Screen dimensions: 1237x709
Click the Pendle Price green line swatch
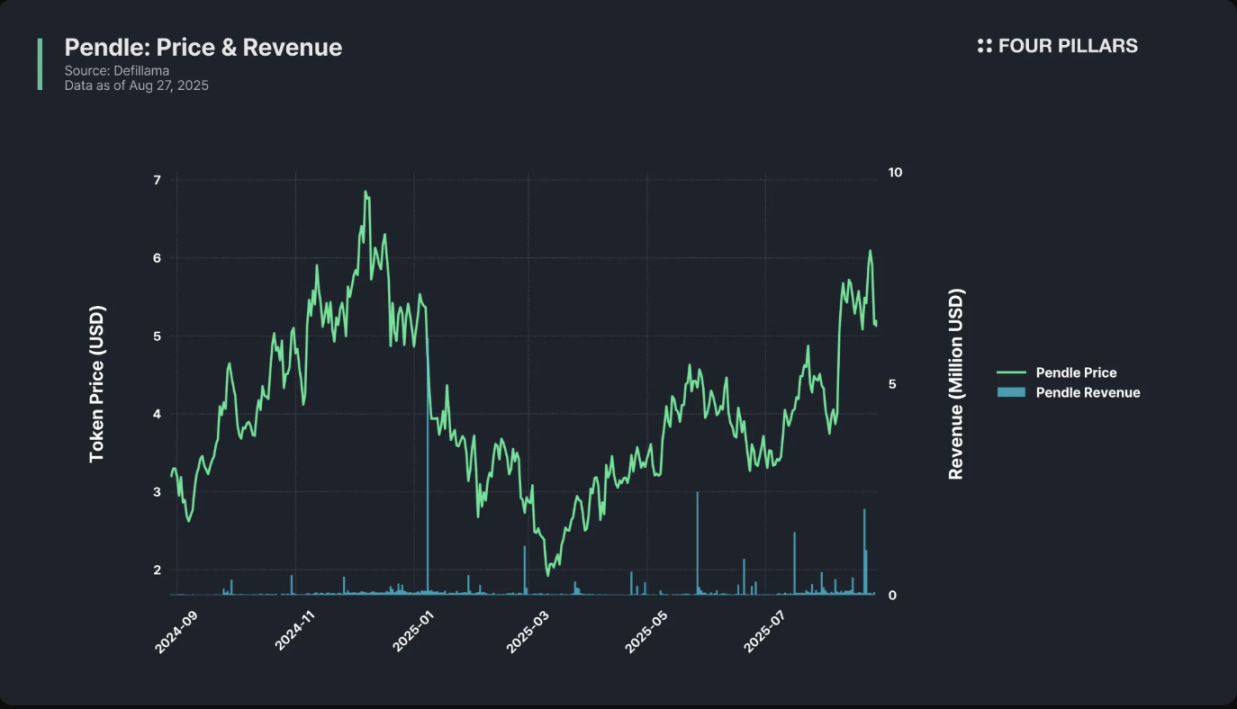click(x=1012, y=373)
